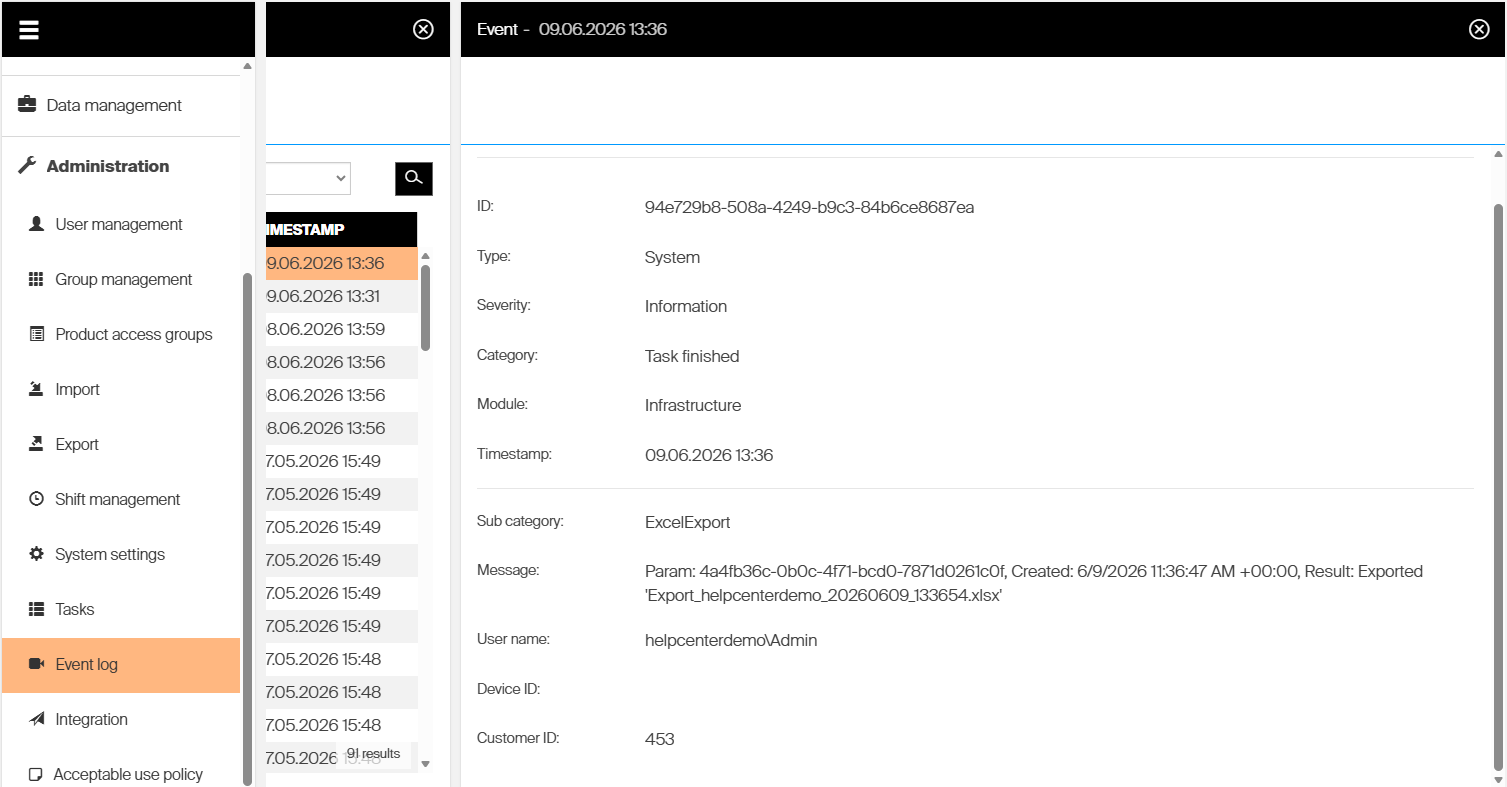Click the Administration wrench icon
Image resolution: width=1507 pixels, height=787 pixels.
tap(28, 166)
